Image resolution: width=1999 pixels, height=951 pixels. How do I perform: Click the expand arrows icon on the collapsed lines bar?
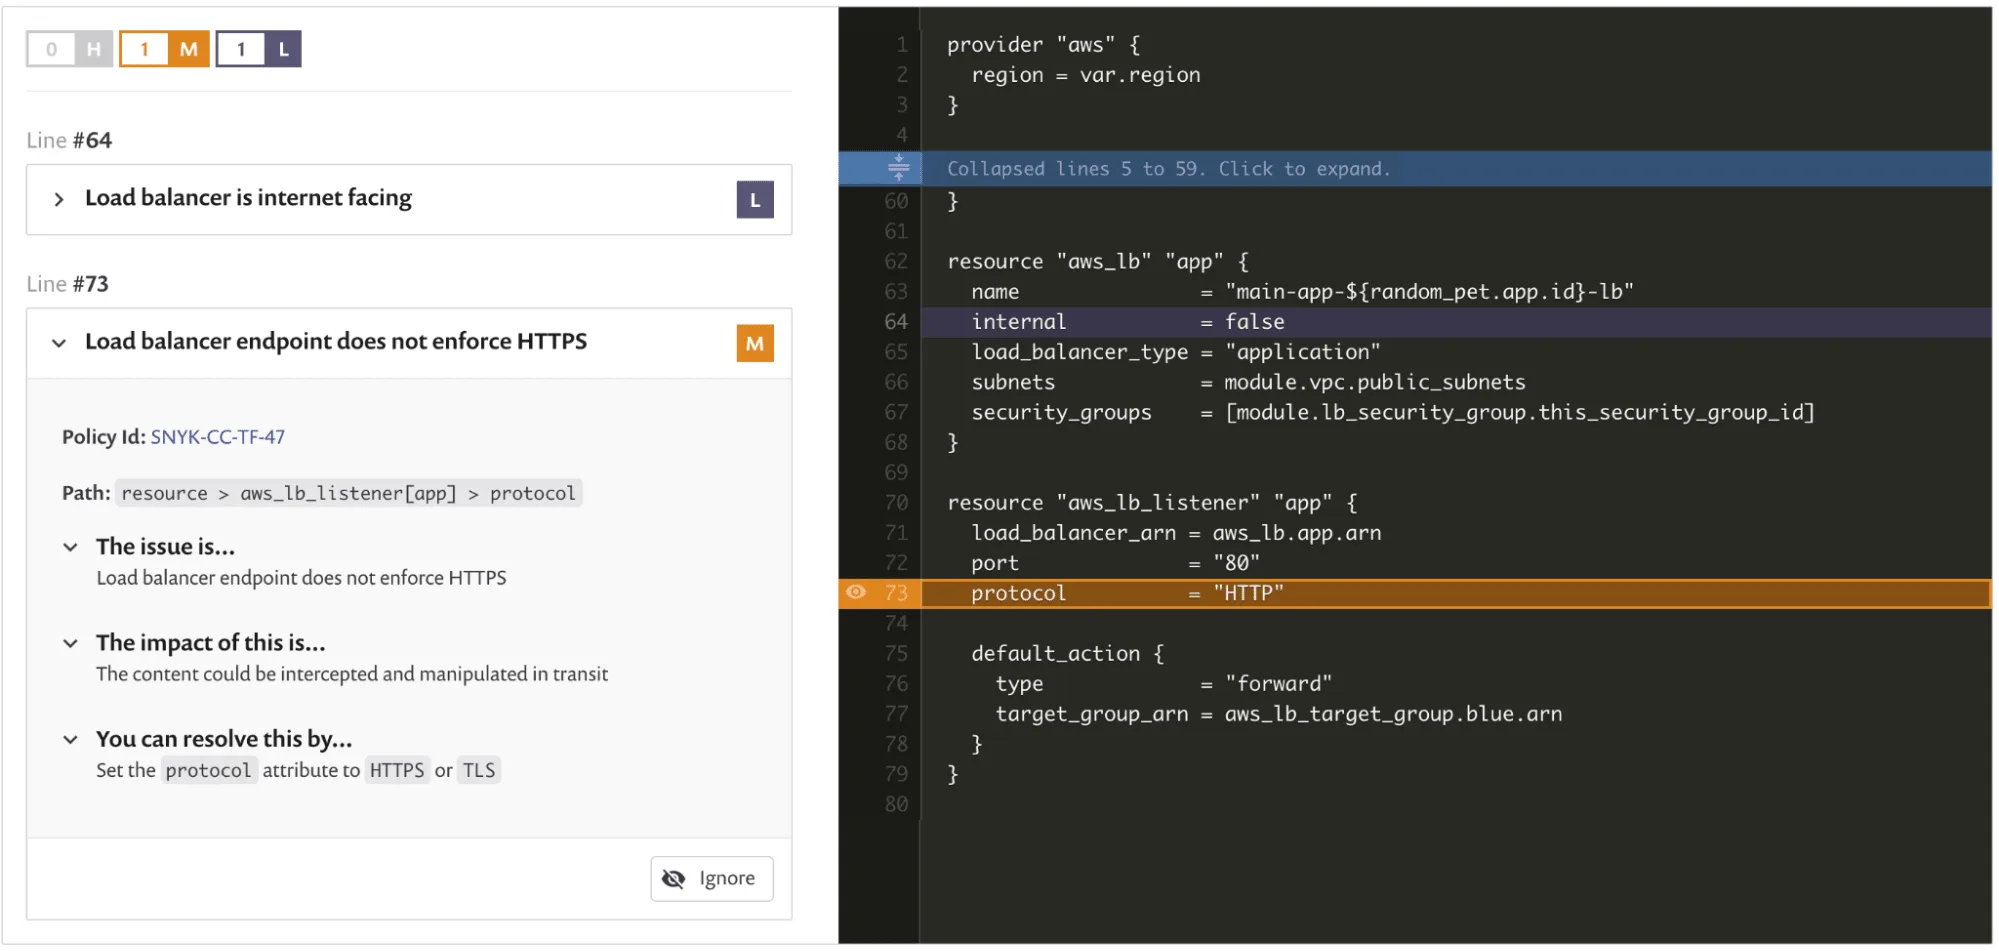point(897,168)
